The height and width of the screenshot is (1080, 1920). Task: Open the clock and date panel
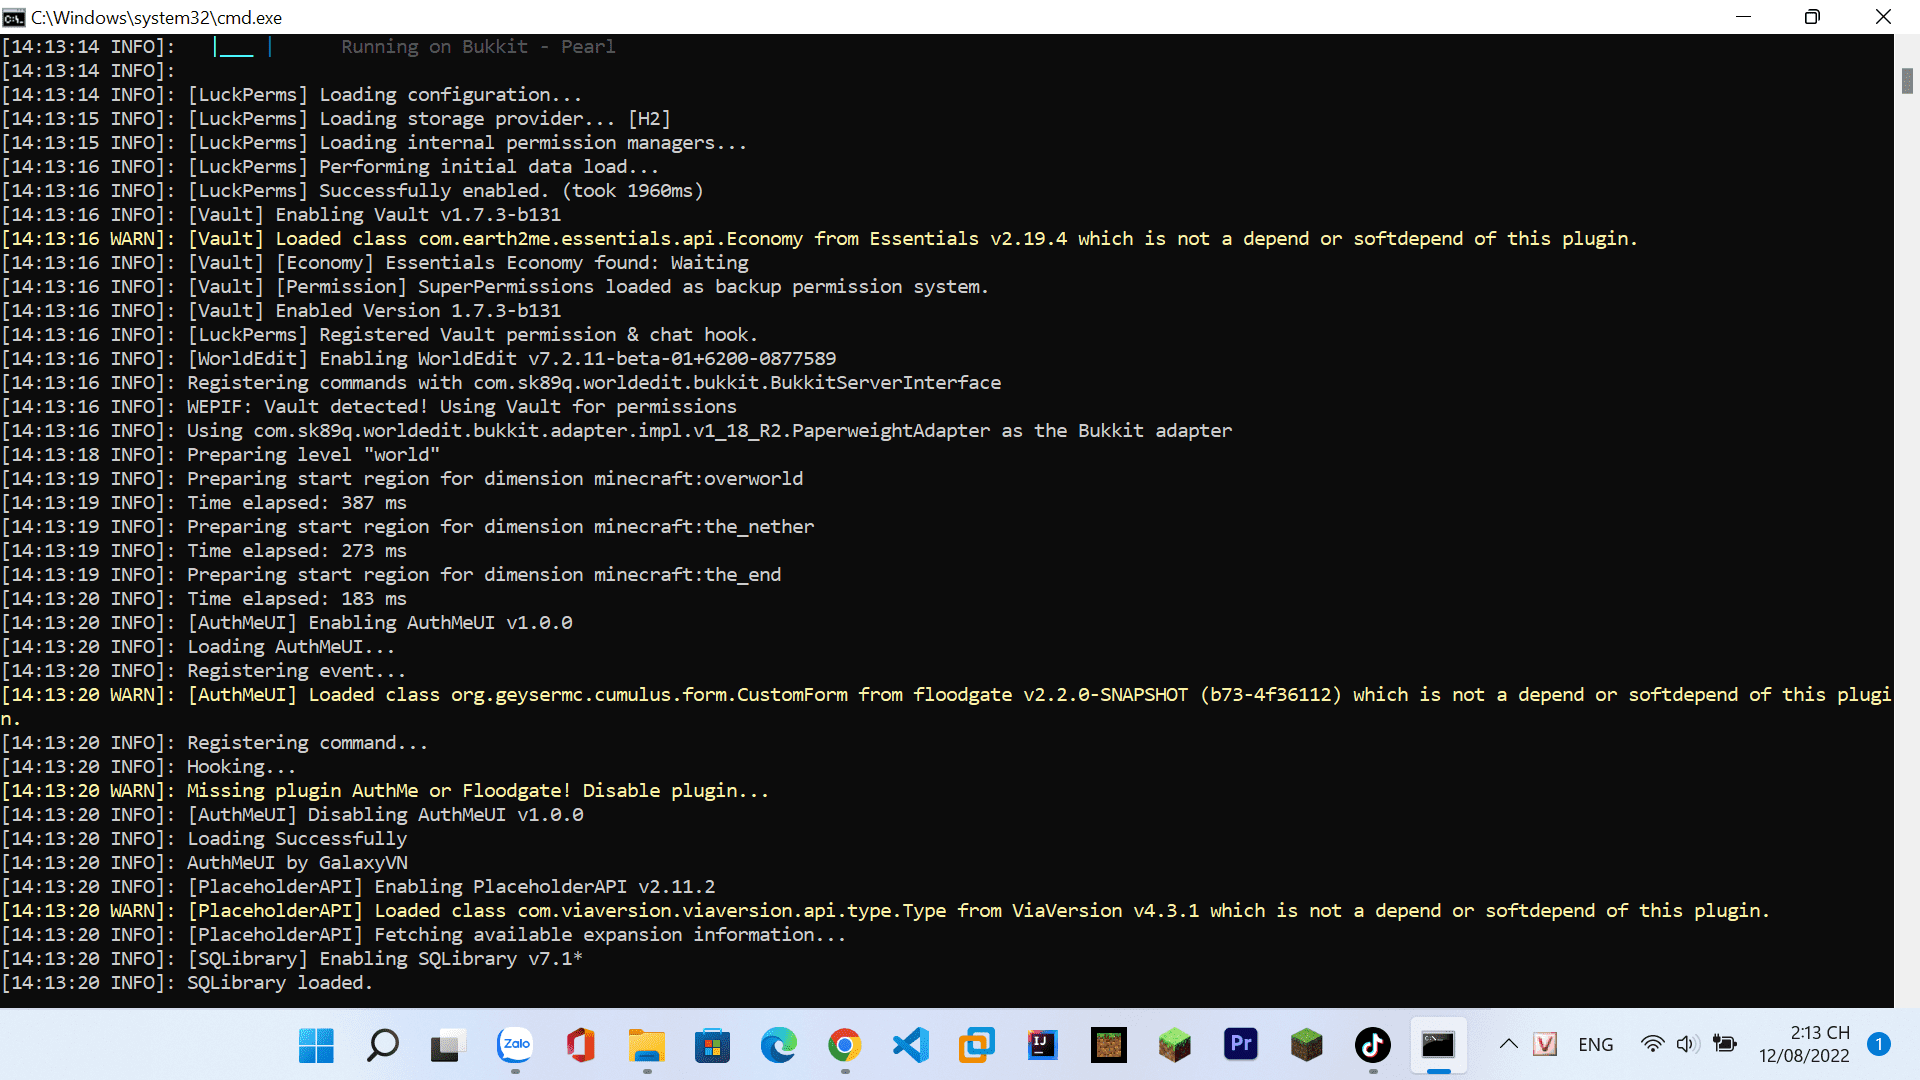tap(1804, 1045)
